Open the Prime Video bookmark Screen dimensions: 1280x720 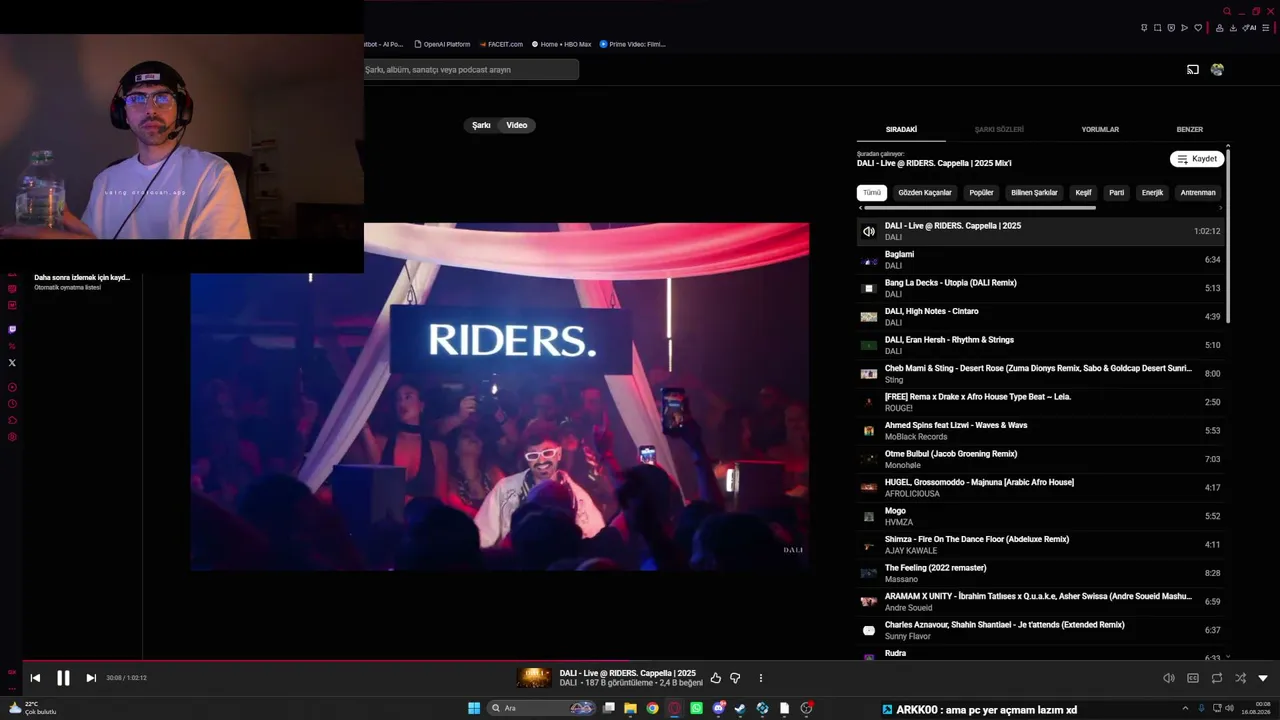tap(632, 44)
